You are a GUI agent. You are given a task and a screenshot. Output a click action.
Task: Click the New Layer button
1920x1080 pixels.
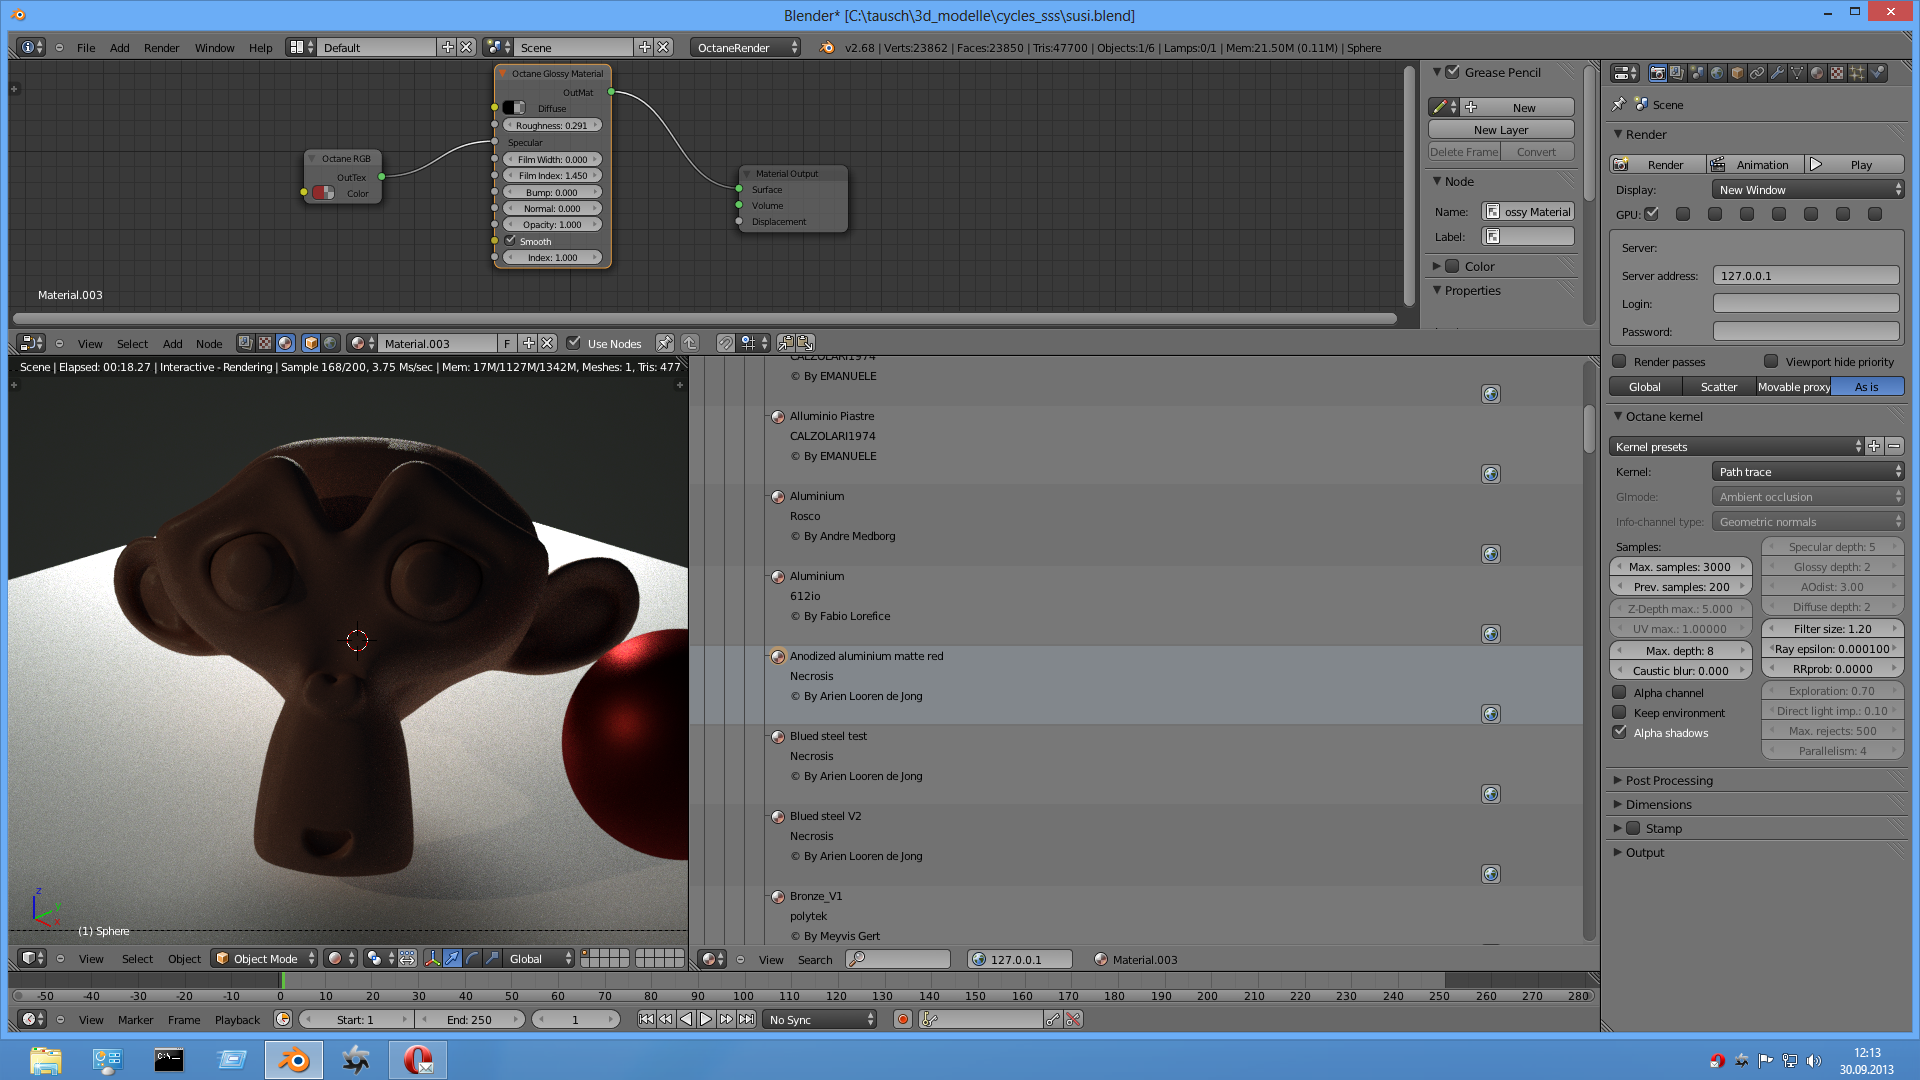click(1500, 130)
